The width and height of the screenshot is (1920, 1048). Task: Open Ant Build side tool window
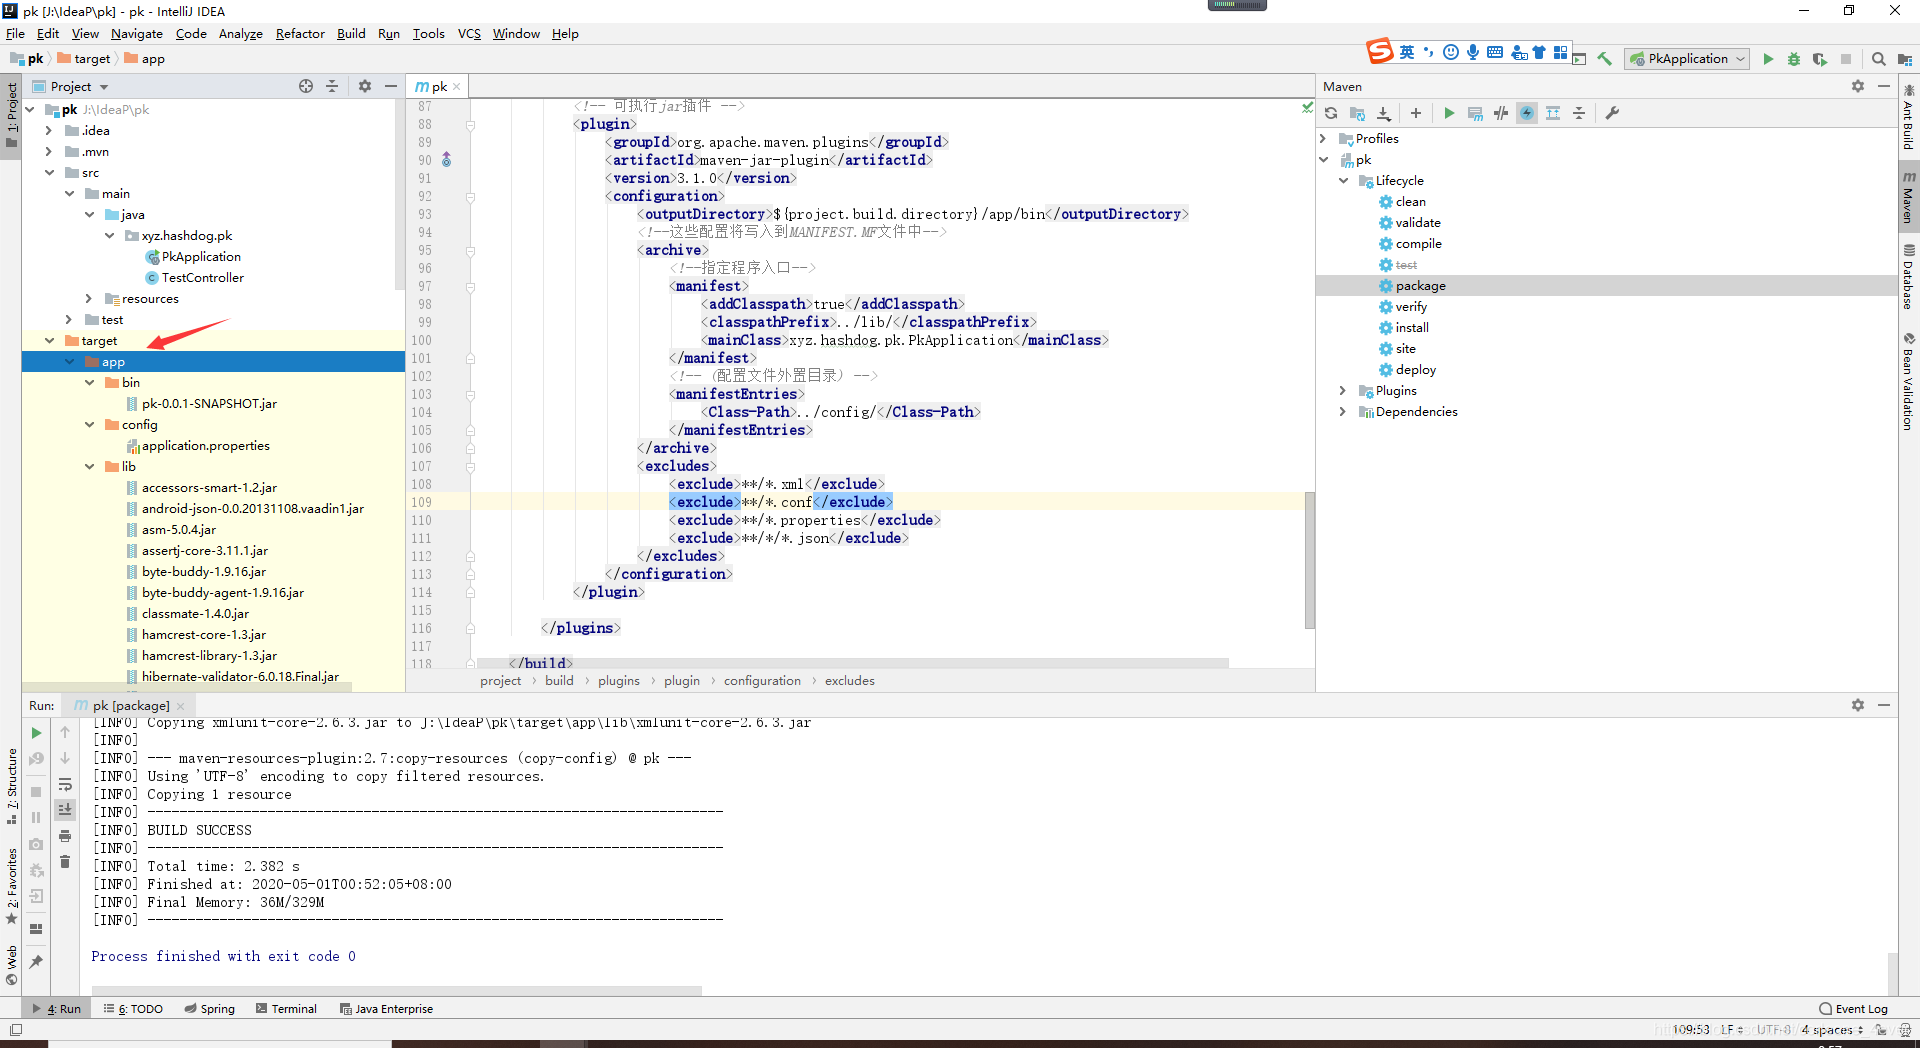pyautogui.click(x=1909, y=118)
